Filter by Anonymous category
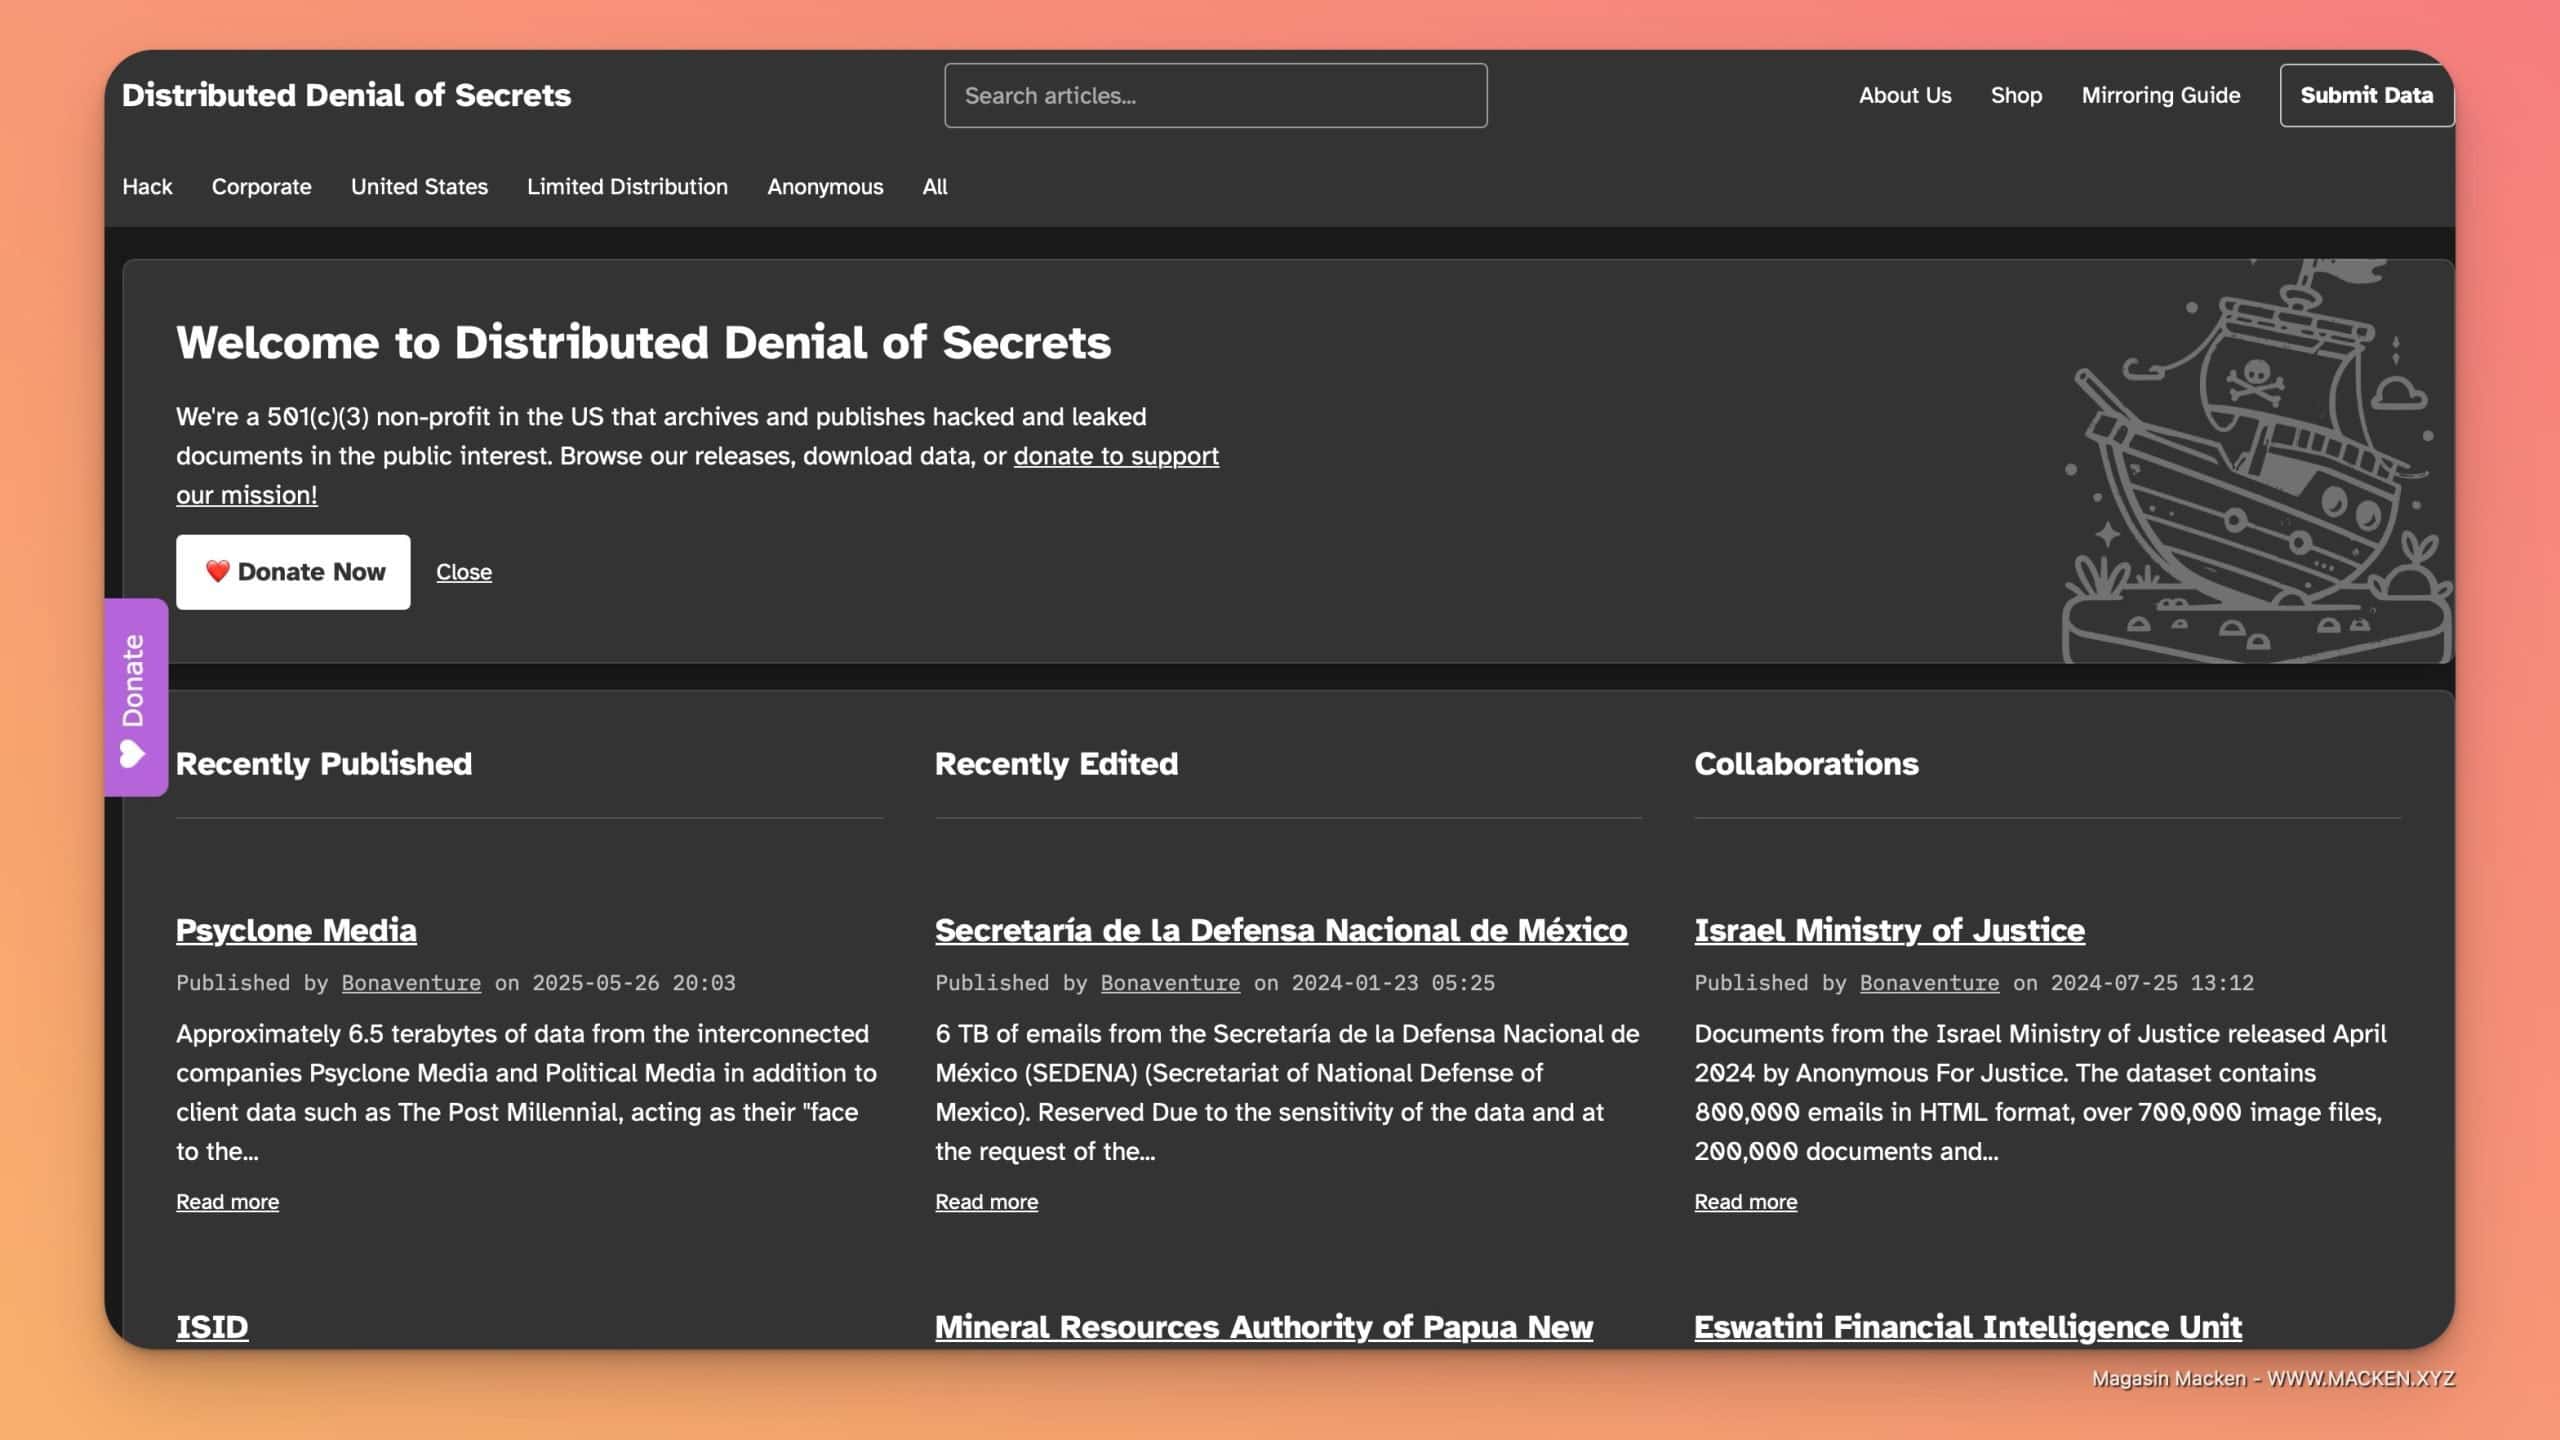This screenshot has height=1440, width=2560. (x=825, y=186)
